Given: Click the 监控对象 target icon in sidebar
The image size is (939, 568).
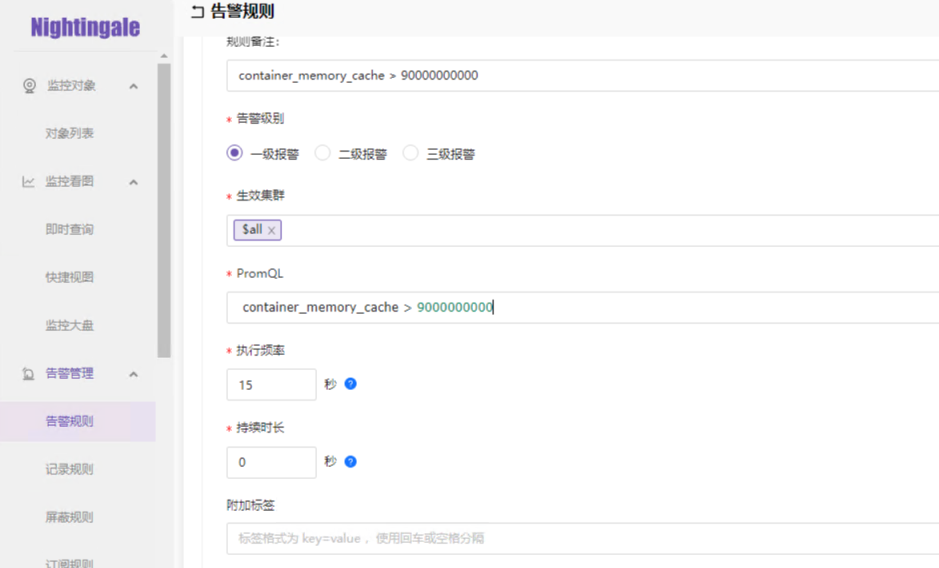Looking at the screenshot, I should click(29, 86).
